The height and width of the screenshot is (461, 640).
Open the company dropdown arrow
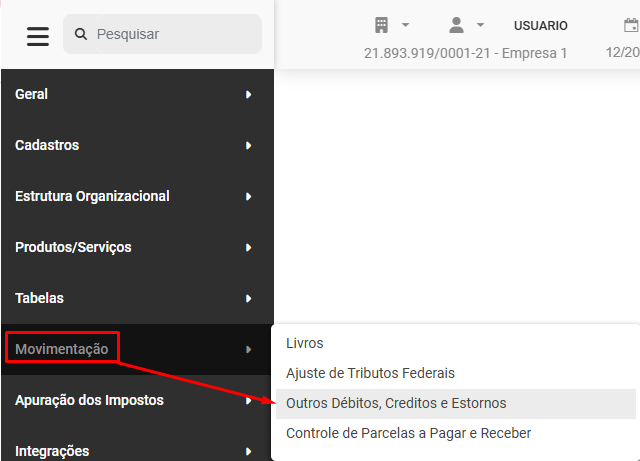pyautogui.click(x=405, y=25)
